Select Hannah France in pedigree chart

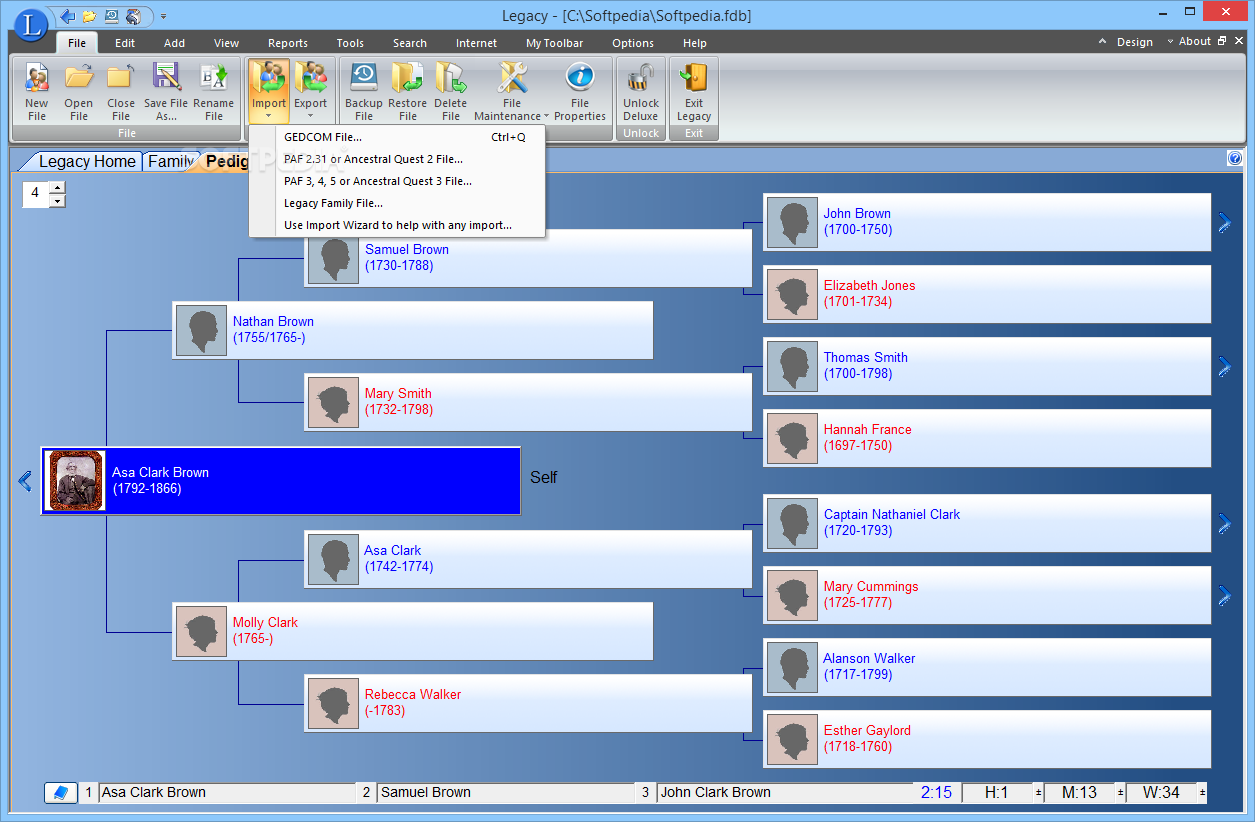[x=987, y=438]
